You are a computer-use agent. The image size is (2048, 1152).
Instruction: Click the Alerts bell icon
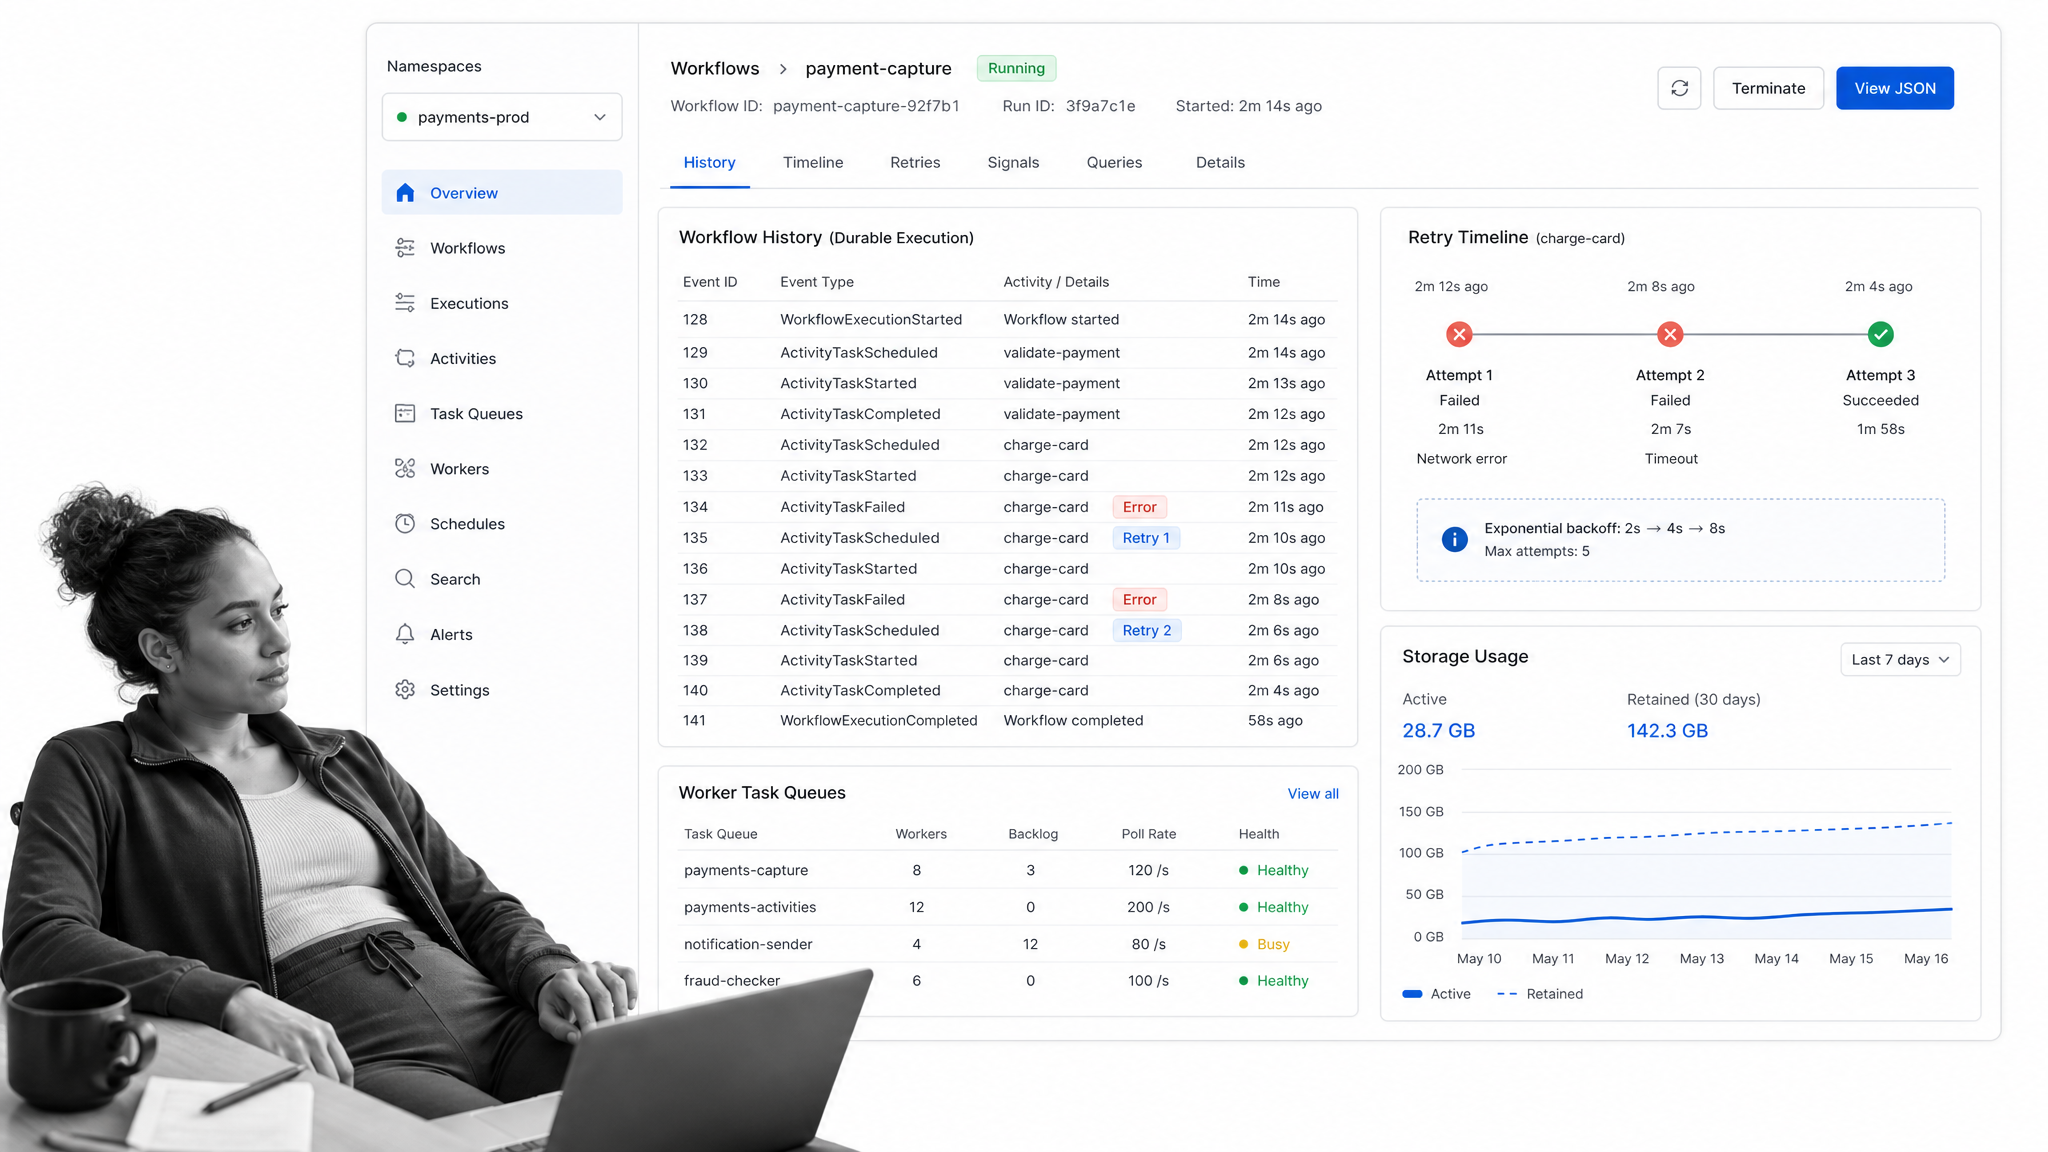(x=405, y=634)
